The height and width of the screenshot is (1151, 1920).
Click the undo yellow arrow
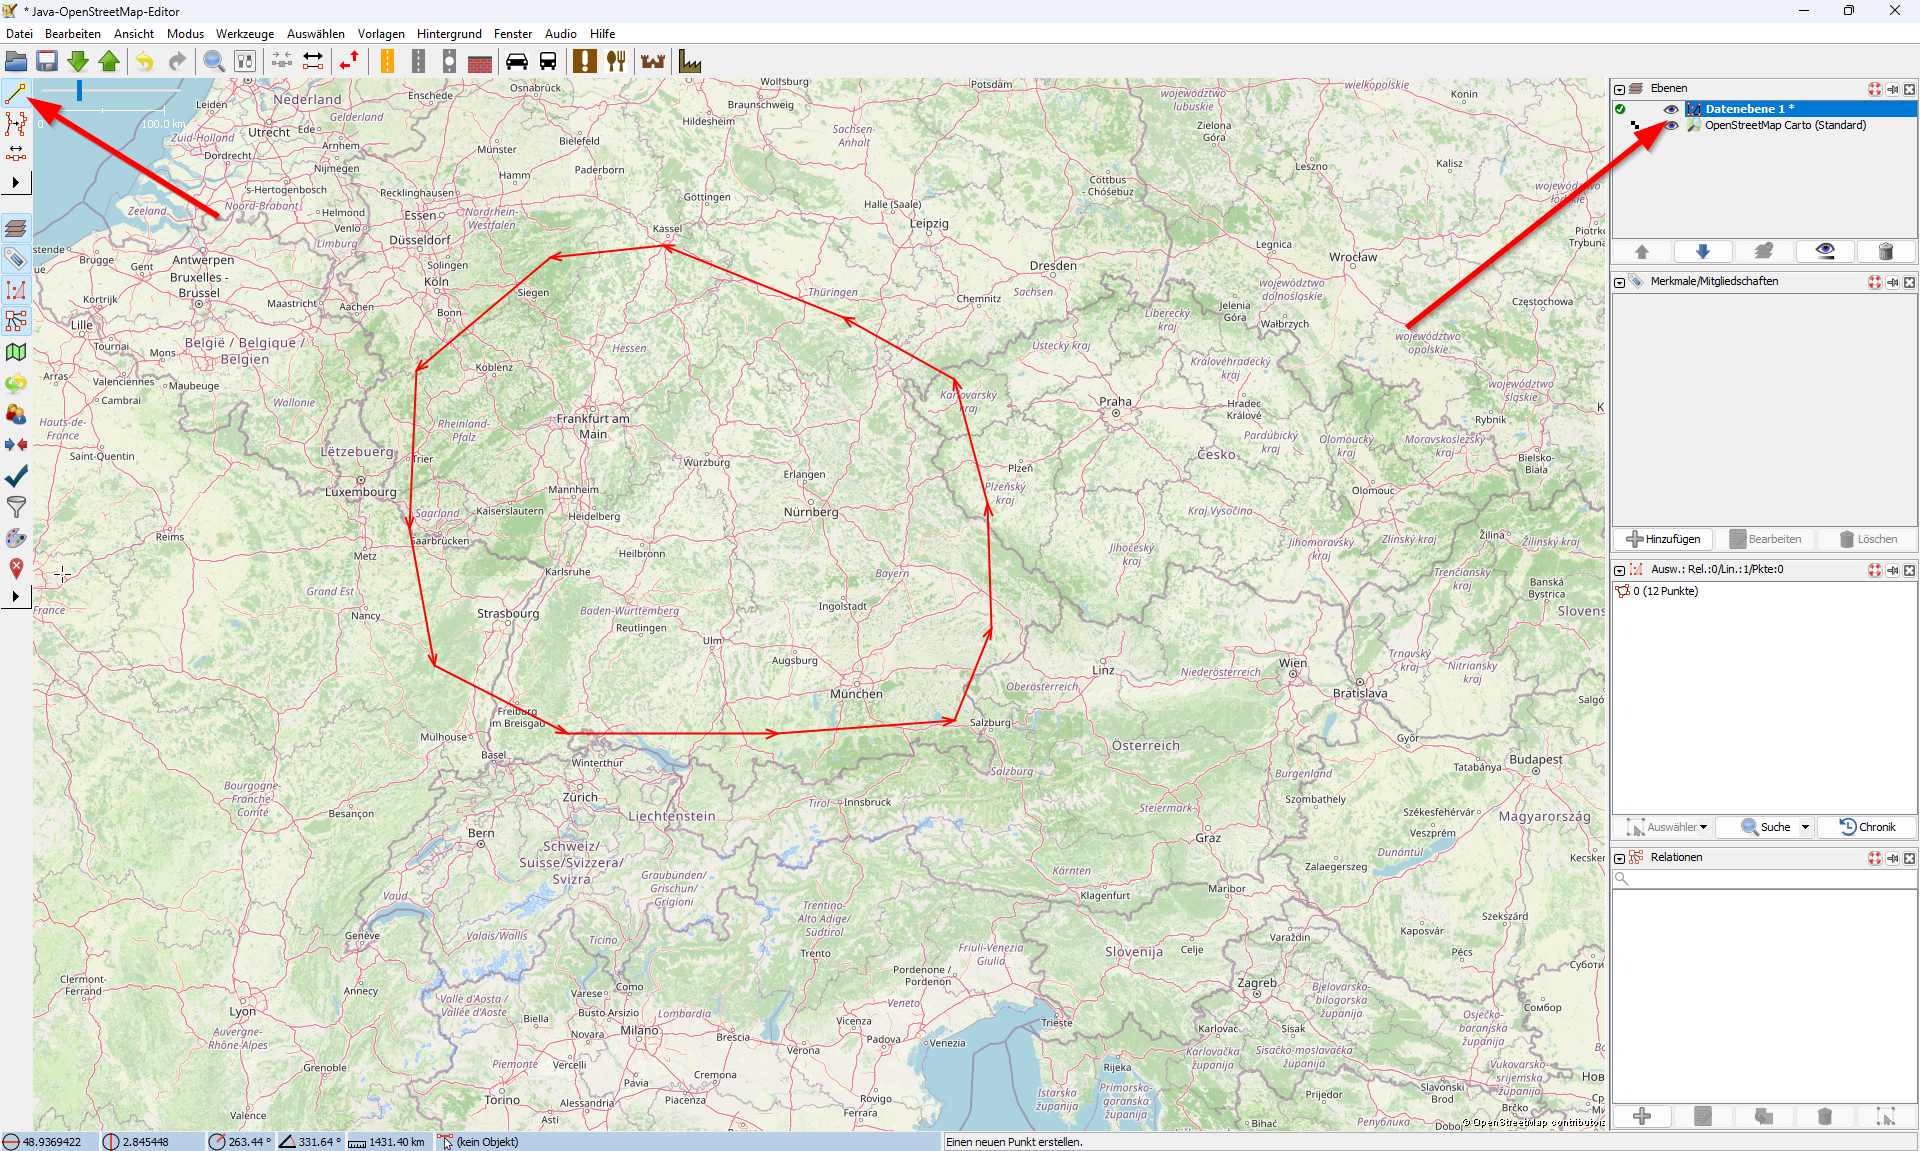145,62
